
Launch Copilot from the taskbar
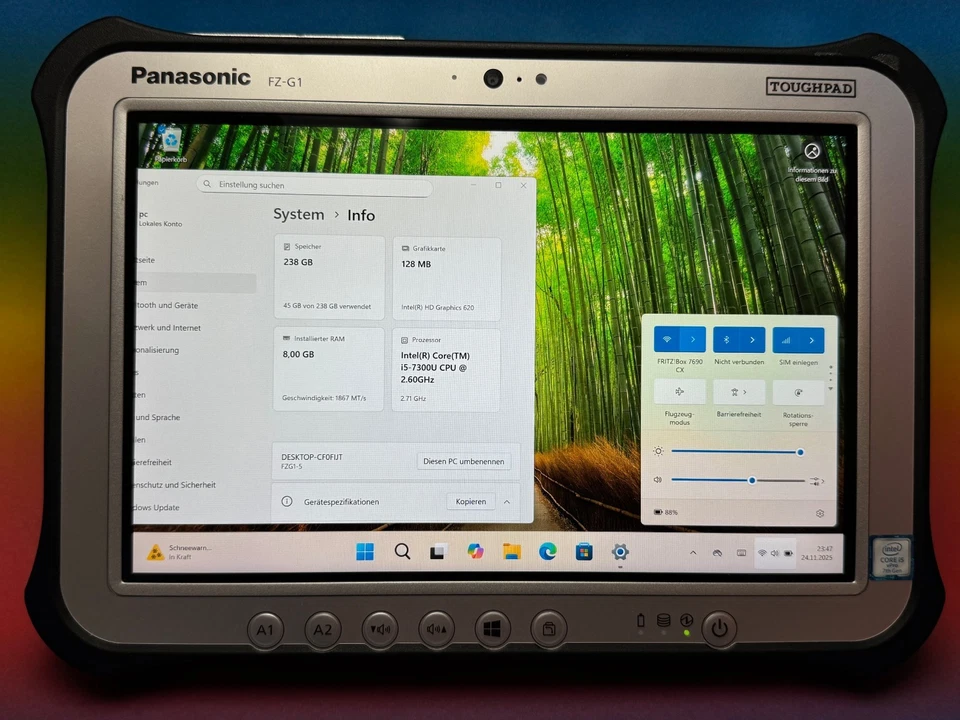point(474,551)
